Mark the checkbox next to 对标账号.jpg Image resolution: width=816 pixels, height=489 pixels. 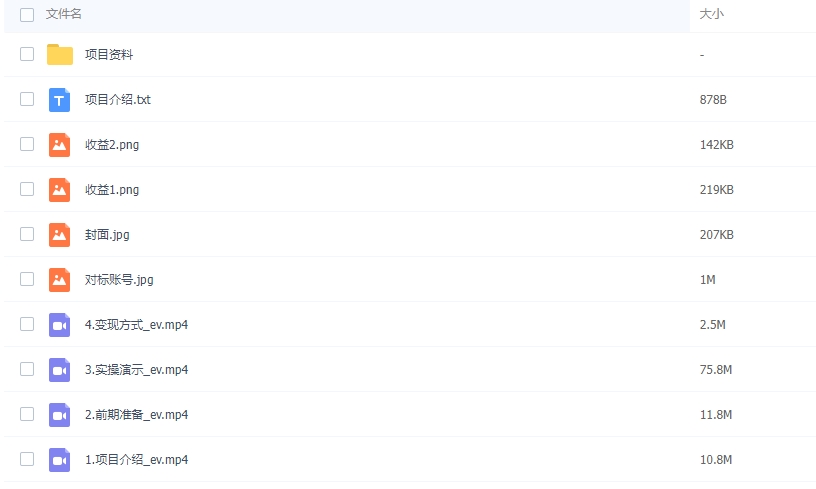click(27, 280)
